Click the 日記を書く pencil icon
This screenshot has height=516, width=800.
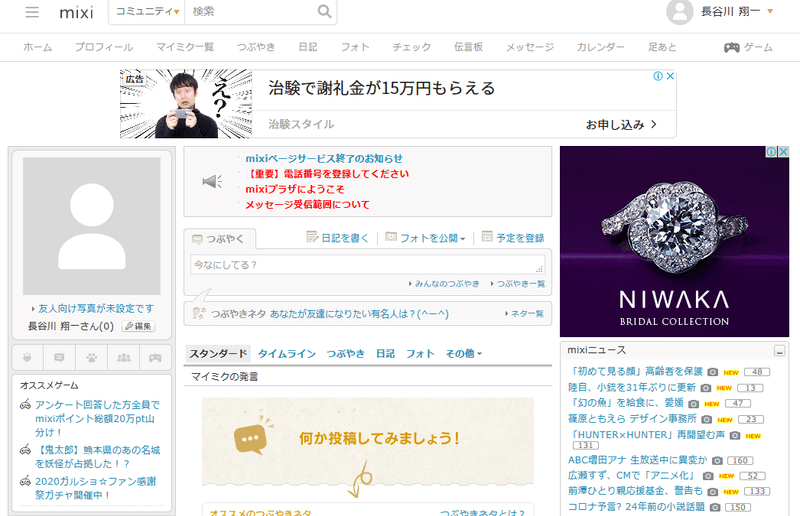[312, 237]
